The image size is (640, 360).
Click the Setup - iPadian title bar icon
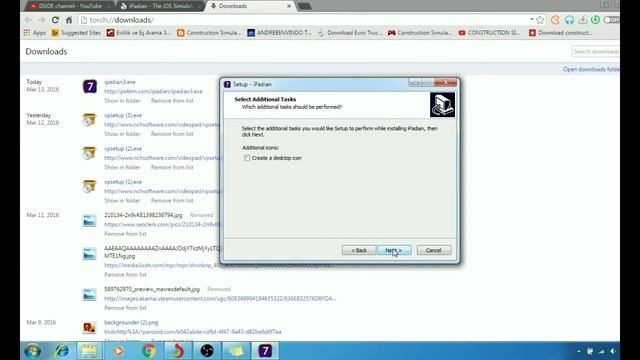(227, 84)
